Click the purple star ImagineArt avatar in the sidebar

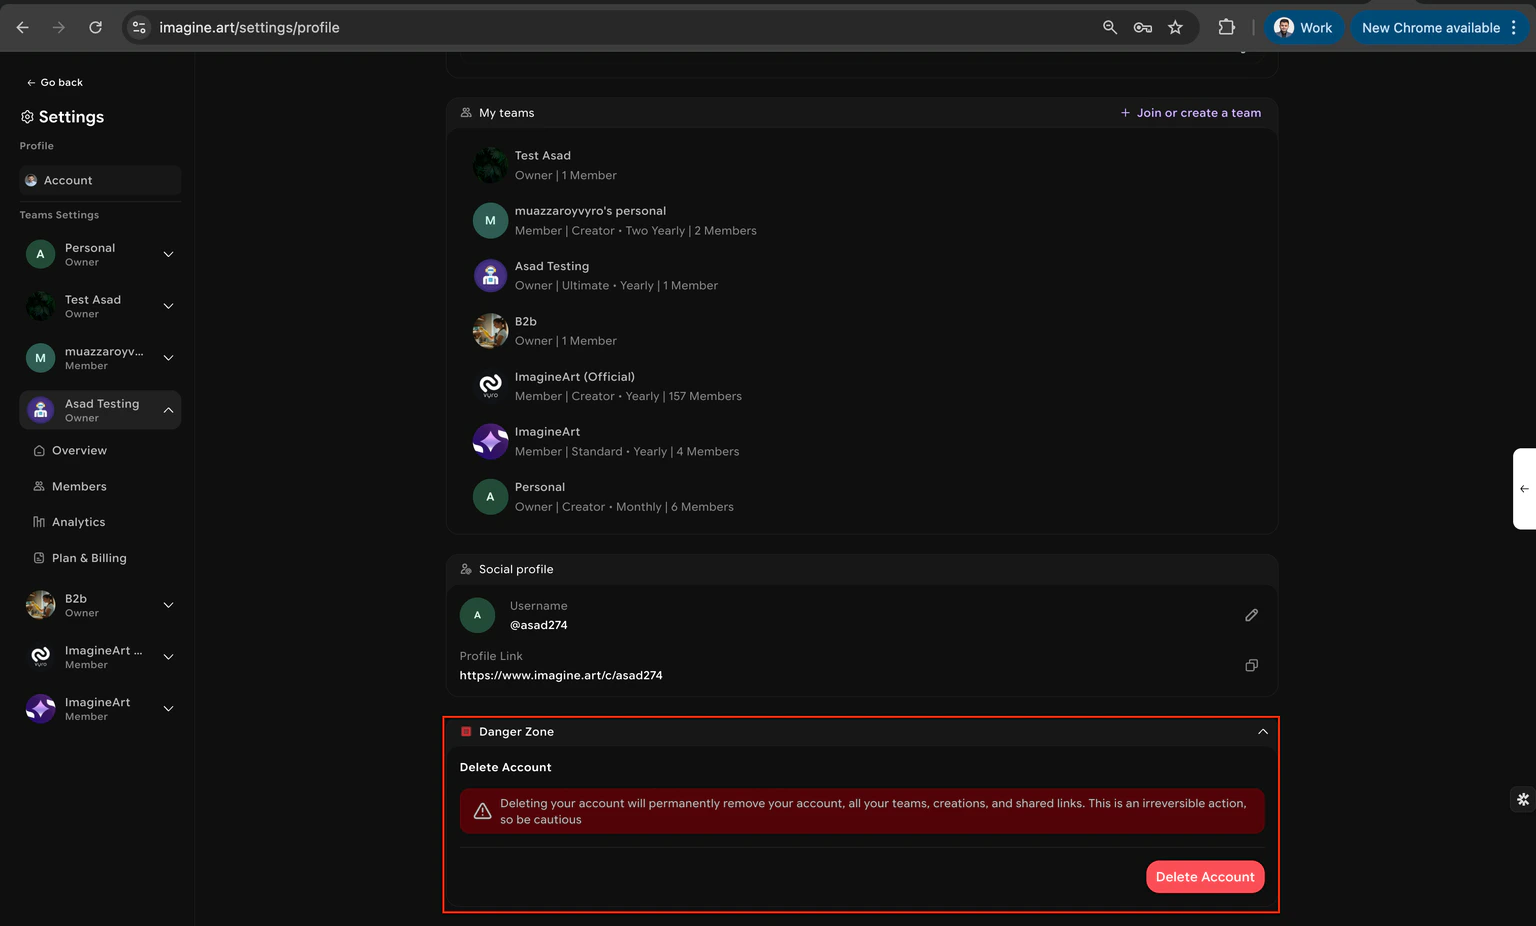click(40, 709)
